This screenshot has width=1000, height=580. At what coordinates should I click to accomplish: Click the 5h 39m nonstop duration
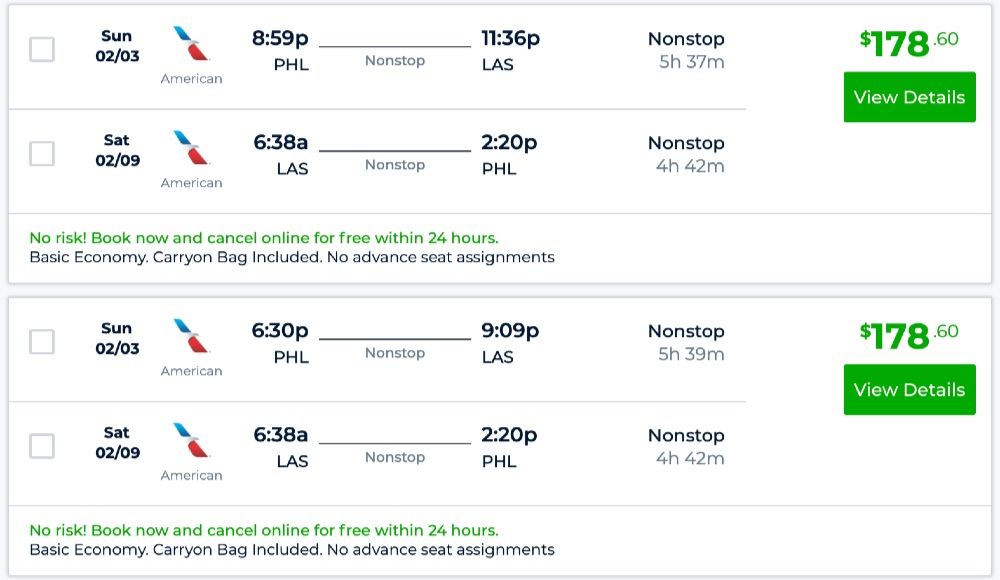click(x=691, y=354)
